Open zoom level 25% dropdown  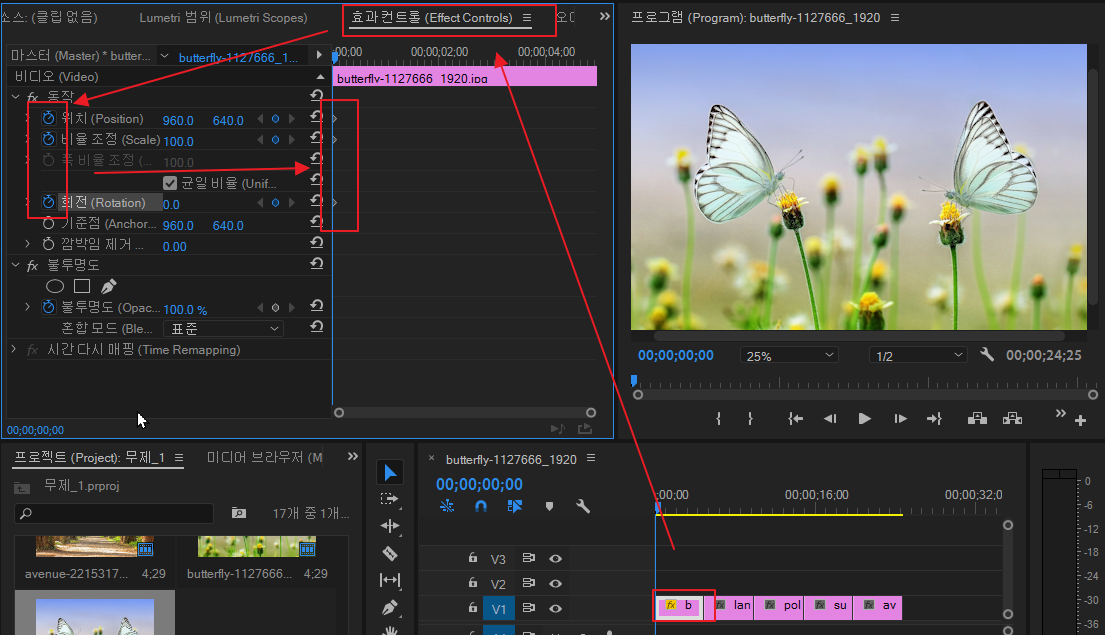(x=789, y=356)
